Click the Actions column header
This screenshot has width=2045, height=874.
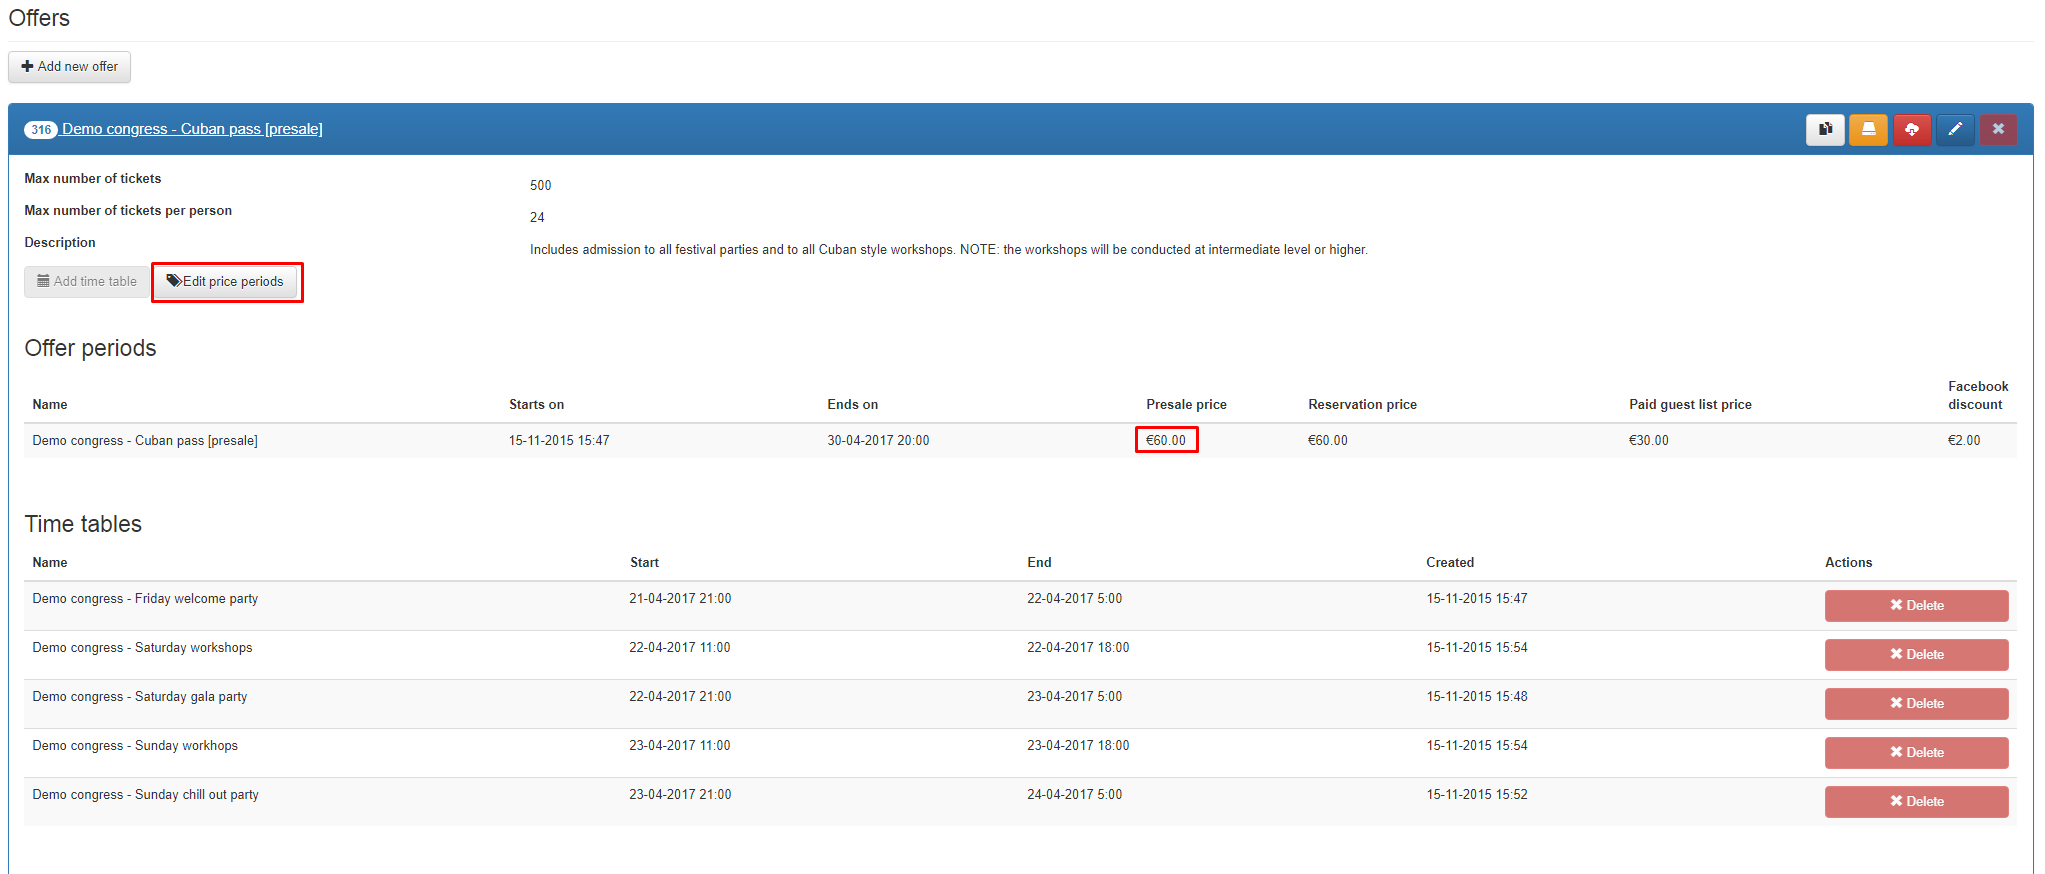1848,562
